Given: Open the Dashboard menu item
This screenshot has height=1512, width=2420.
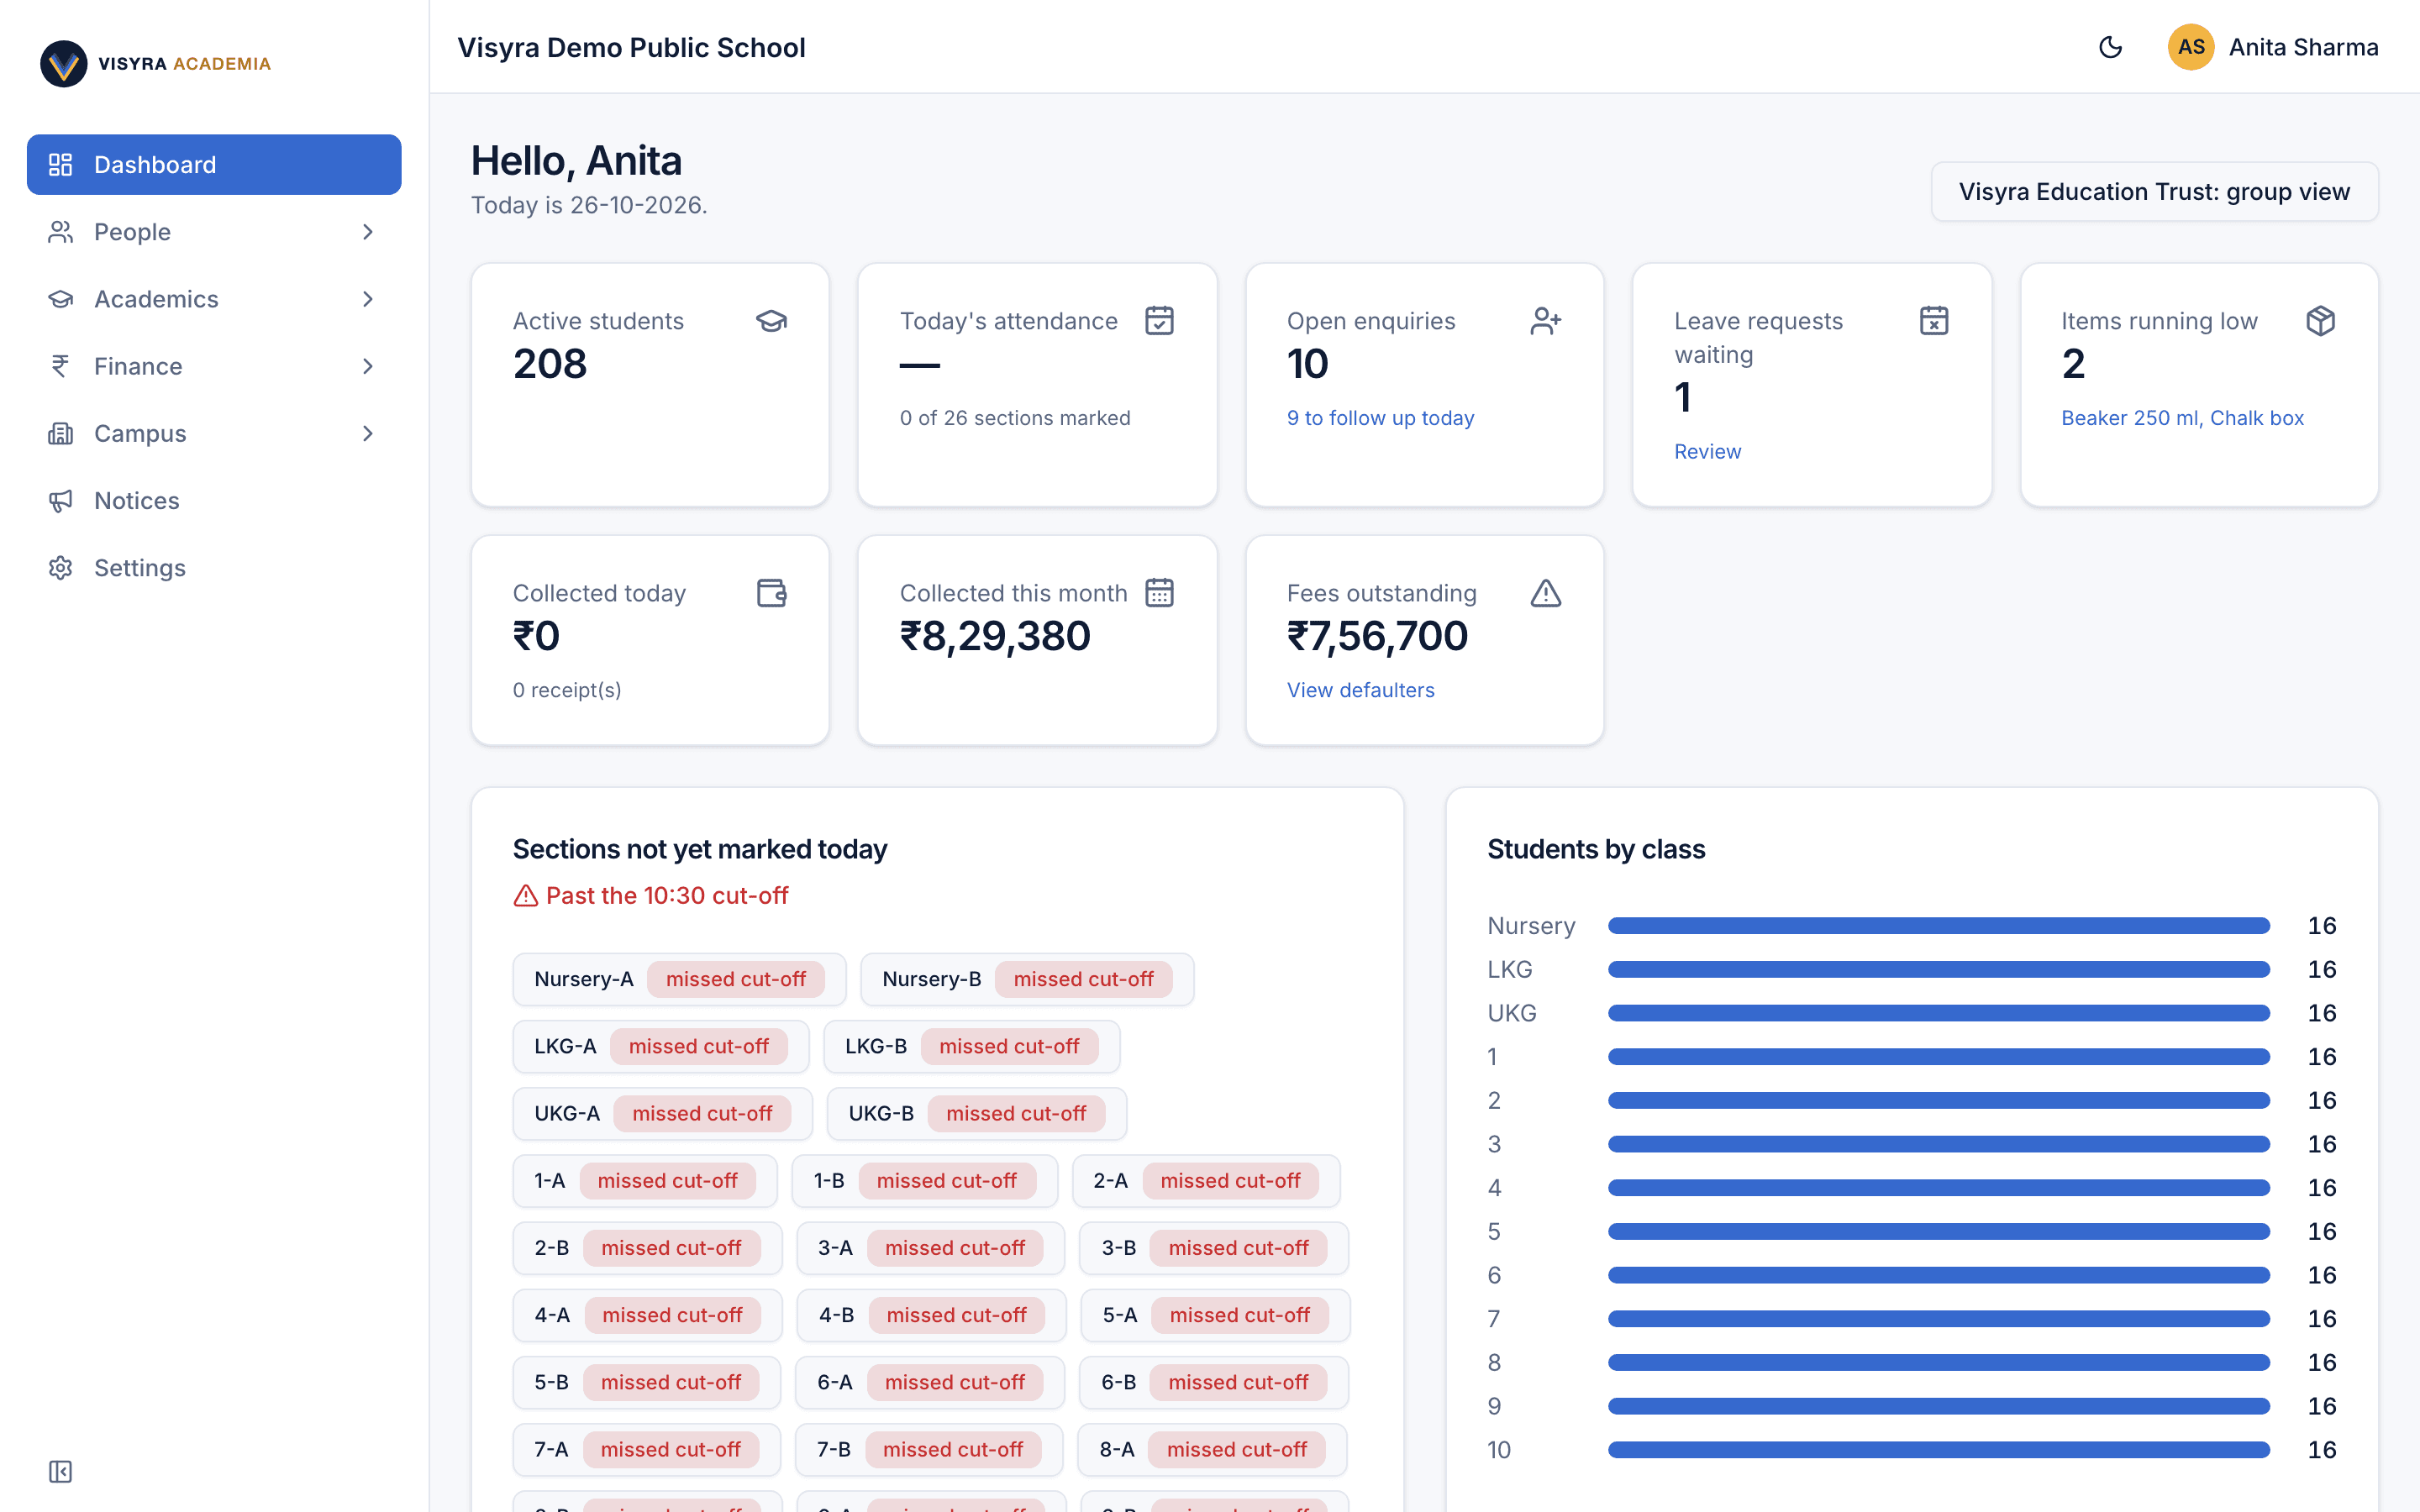Looking at the screenshot, I should point(214,164).
